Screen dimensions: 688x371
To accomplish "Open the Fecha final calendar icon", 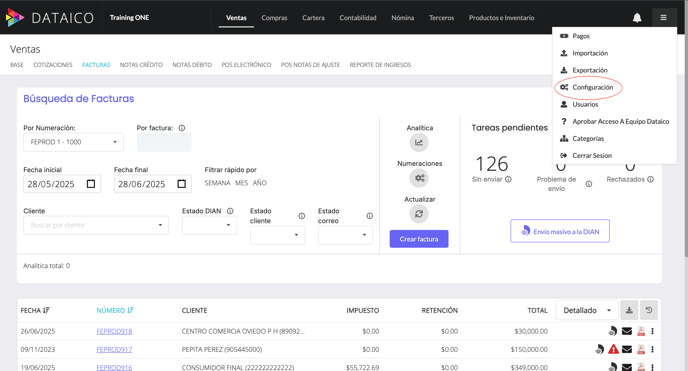I will [181, 184].
